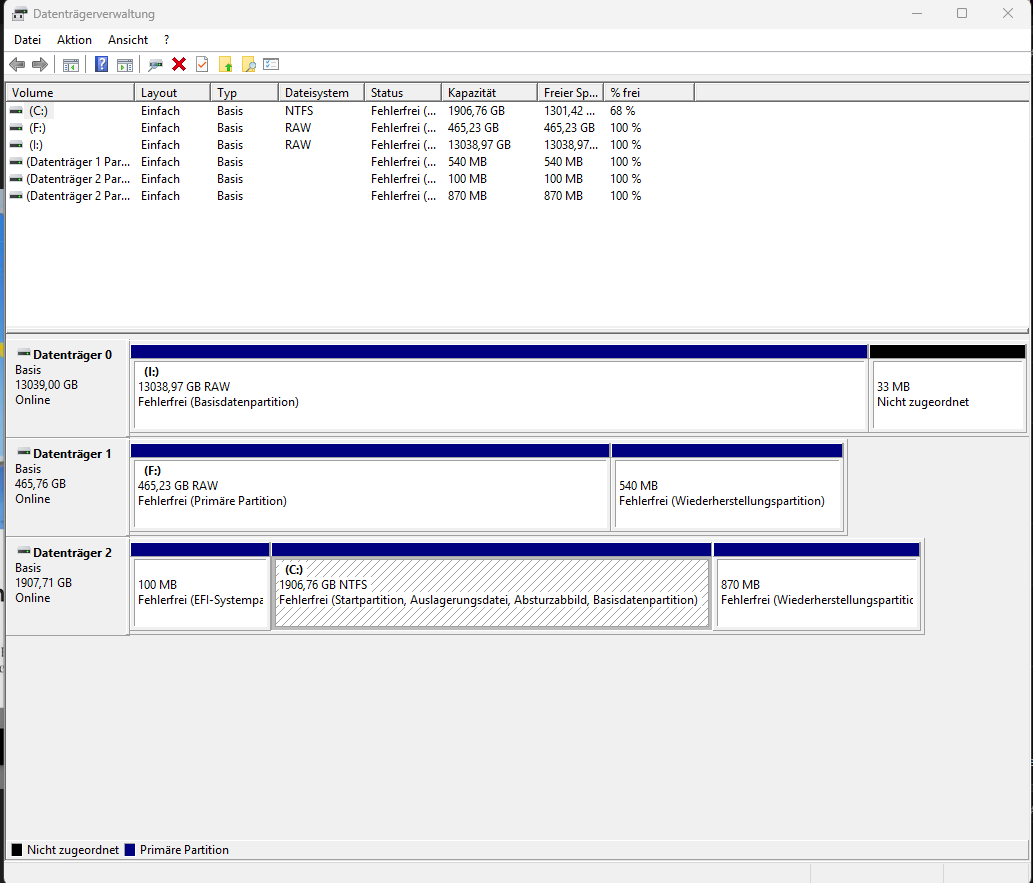Image resolution: width=1033 pixels, height=883 pixels.
Task: Sort by the Freier Sp... column header
Action: [571, 92]
